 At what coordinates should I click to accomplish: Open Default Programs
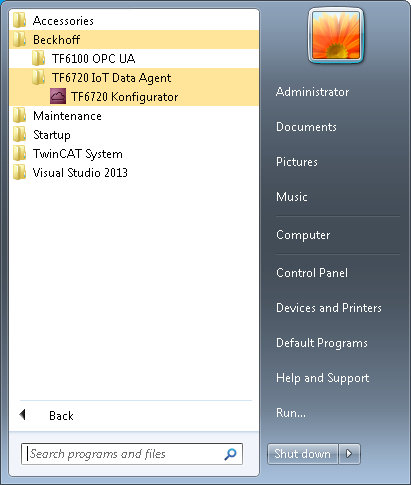[322, 343]
